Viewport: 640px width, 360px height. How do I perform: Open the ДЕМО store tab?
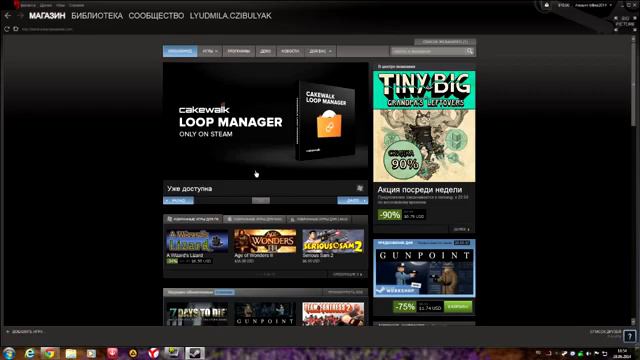[265, 51]
